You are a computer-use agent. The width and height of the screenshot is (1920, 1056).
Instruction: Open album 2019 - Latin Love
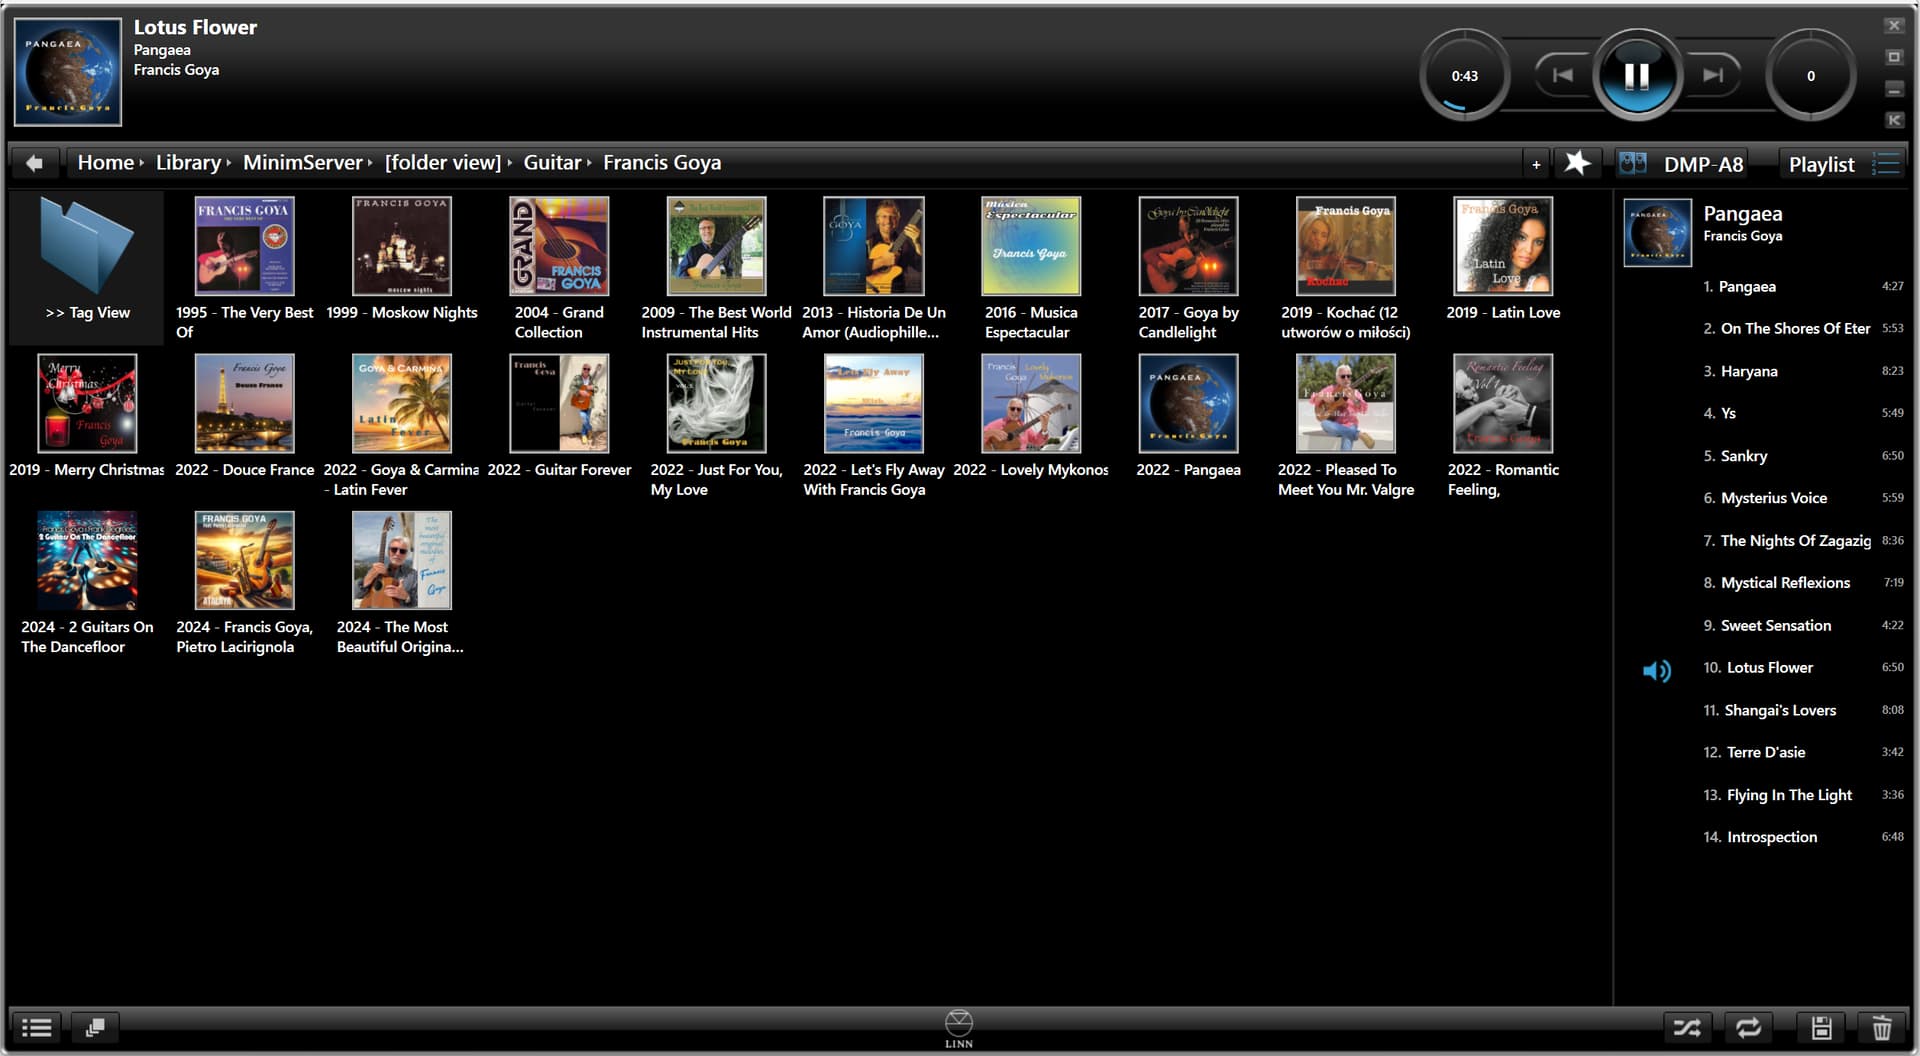point(1503,260)
